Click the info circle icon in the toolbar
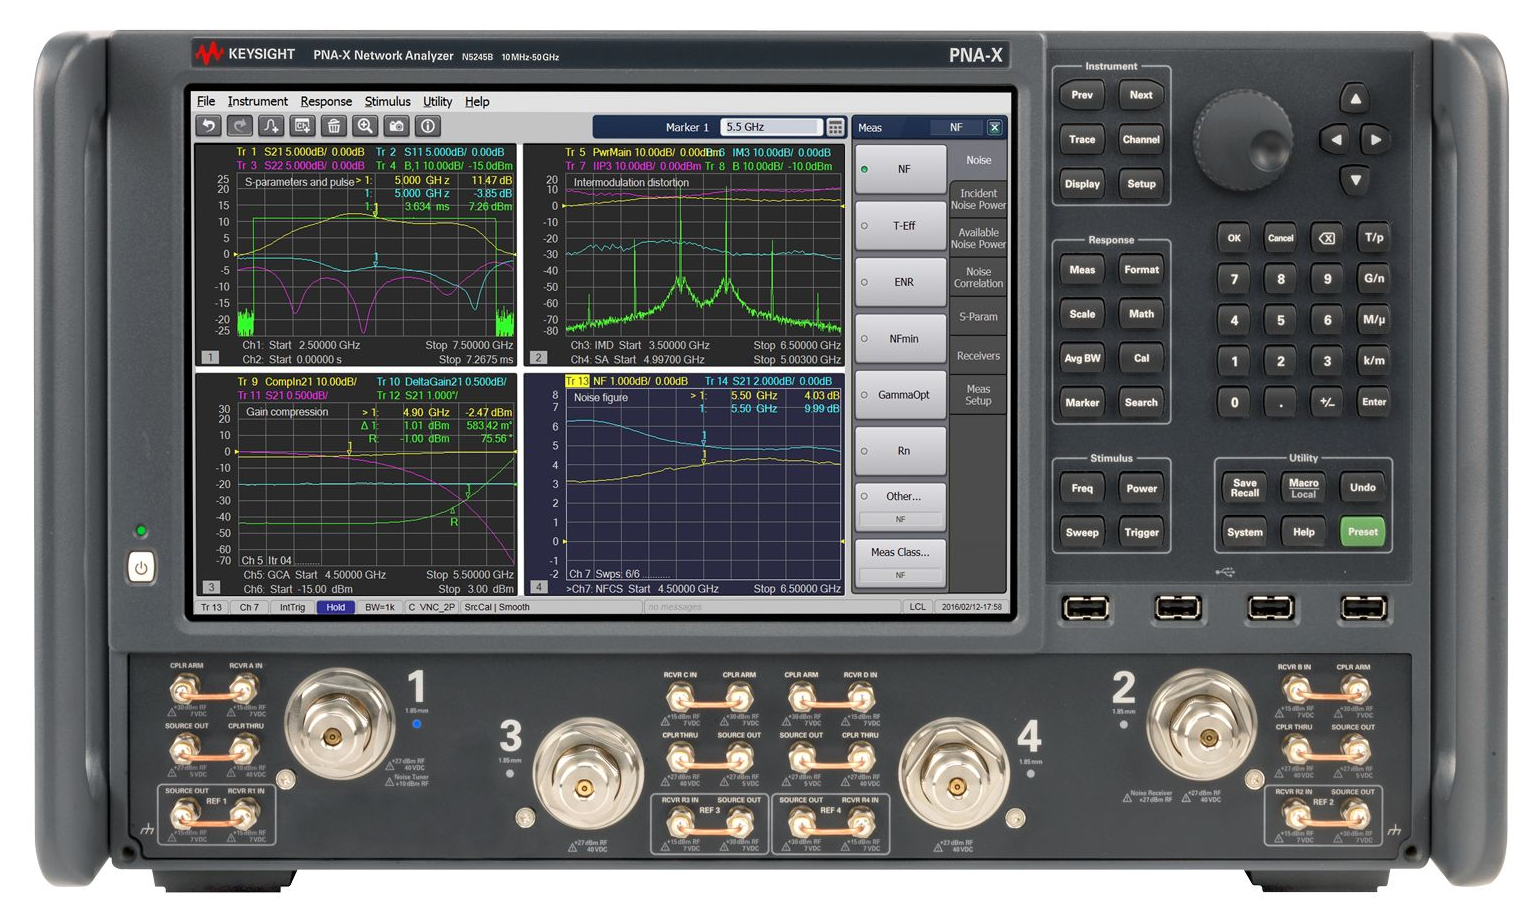Image resolution: width=1535 pixels, height=923 pixels. pyautogui.click(x=428, y=126)
